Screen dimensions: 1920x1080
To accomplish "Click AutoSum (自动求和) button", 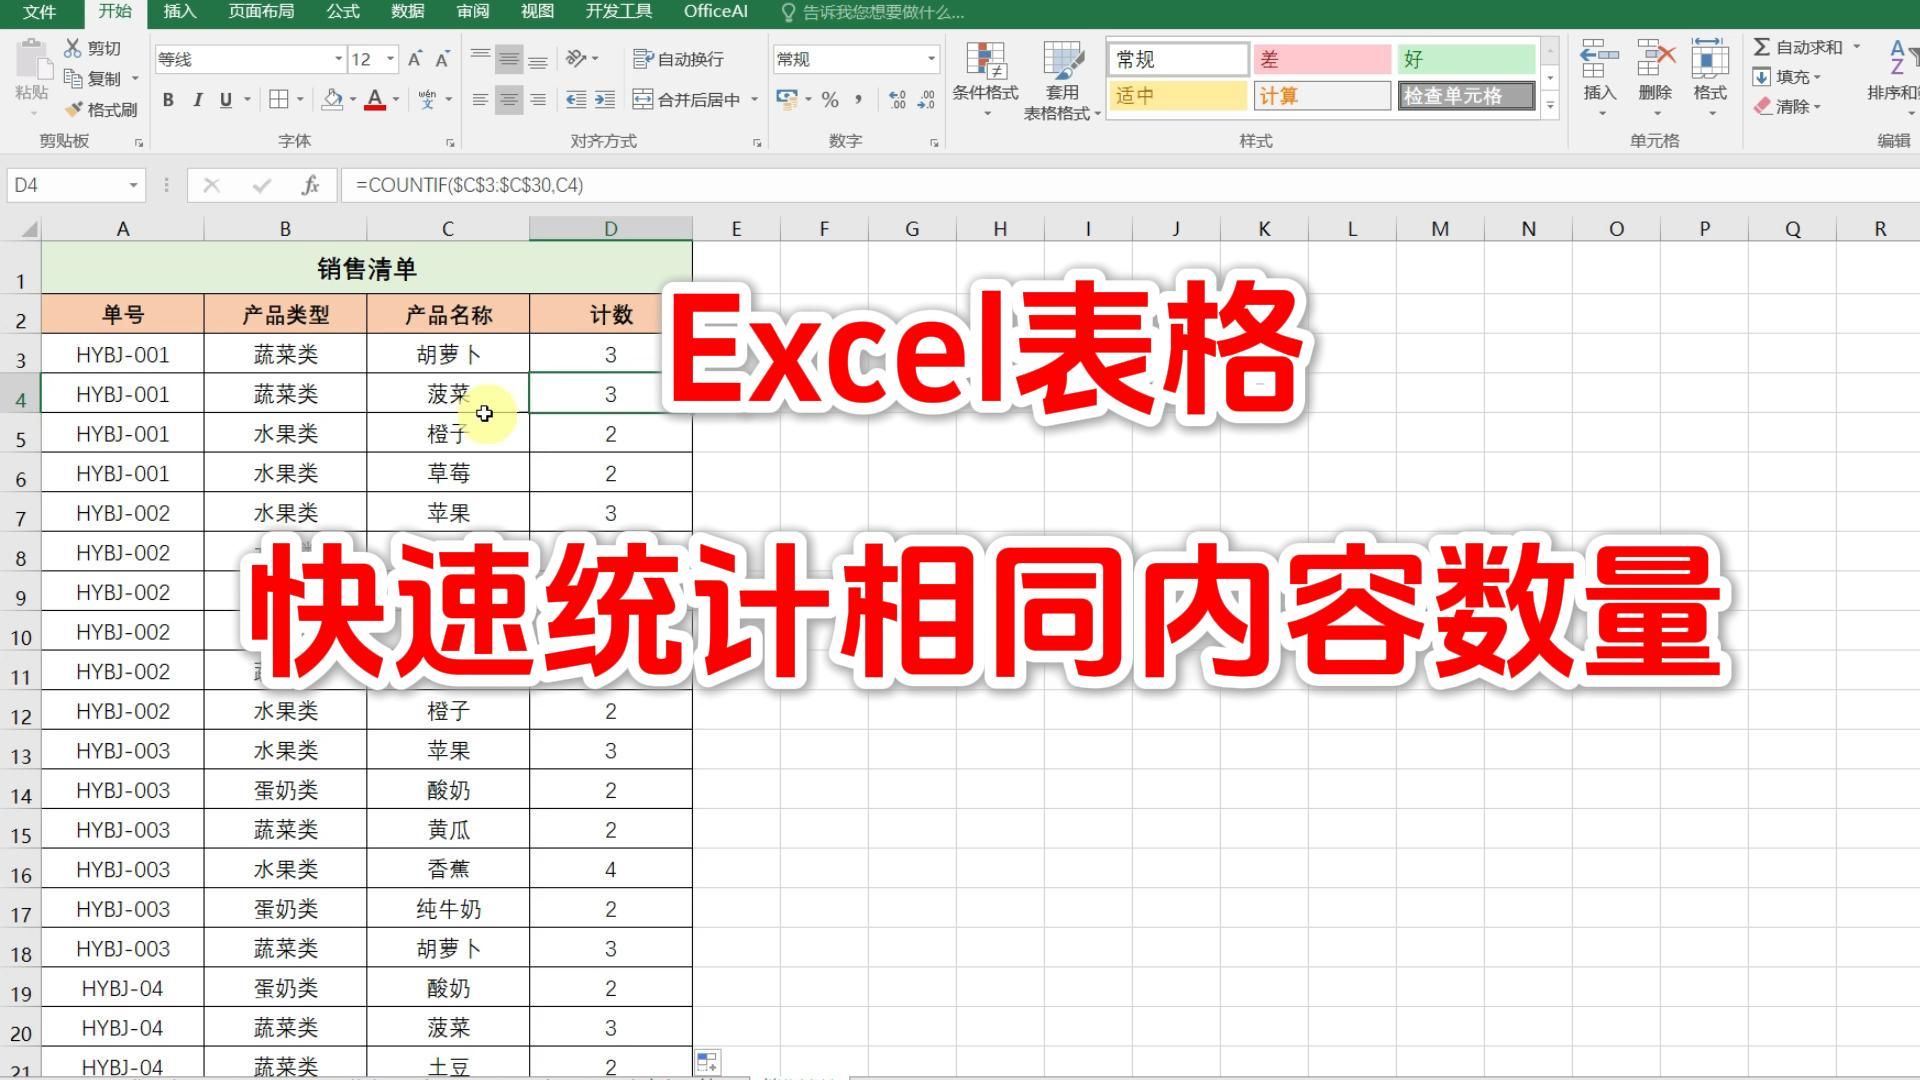I will click(1798, 47).
